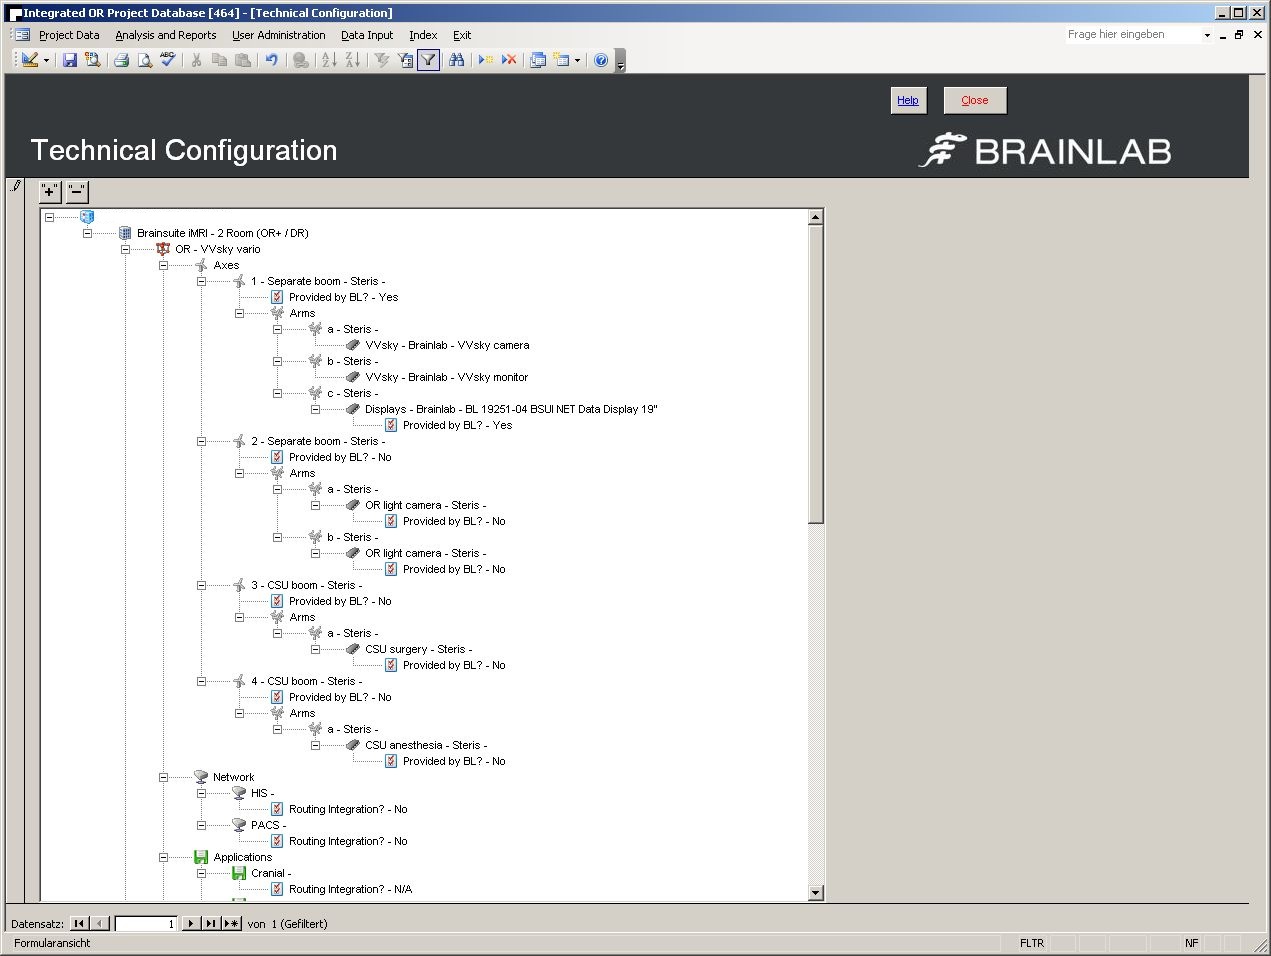Click the Copy toolbar icon
Viewport: 1271px width, 956px height.
[x=220, y=60]
